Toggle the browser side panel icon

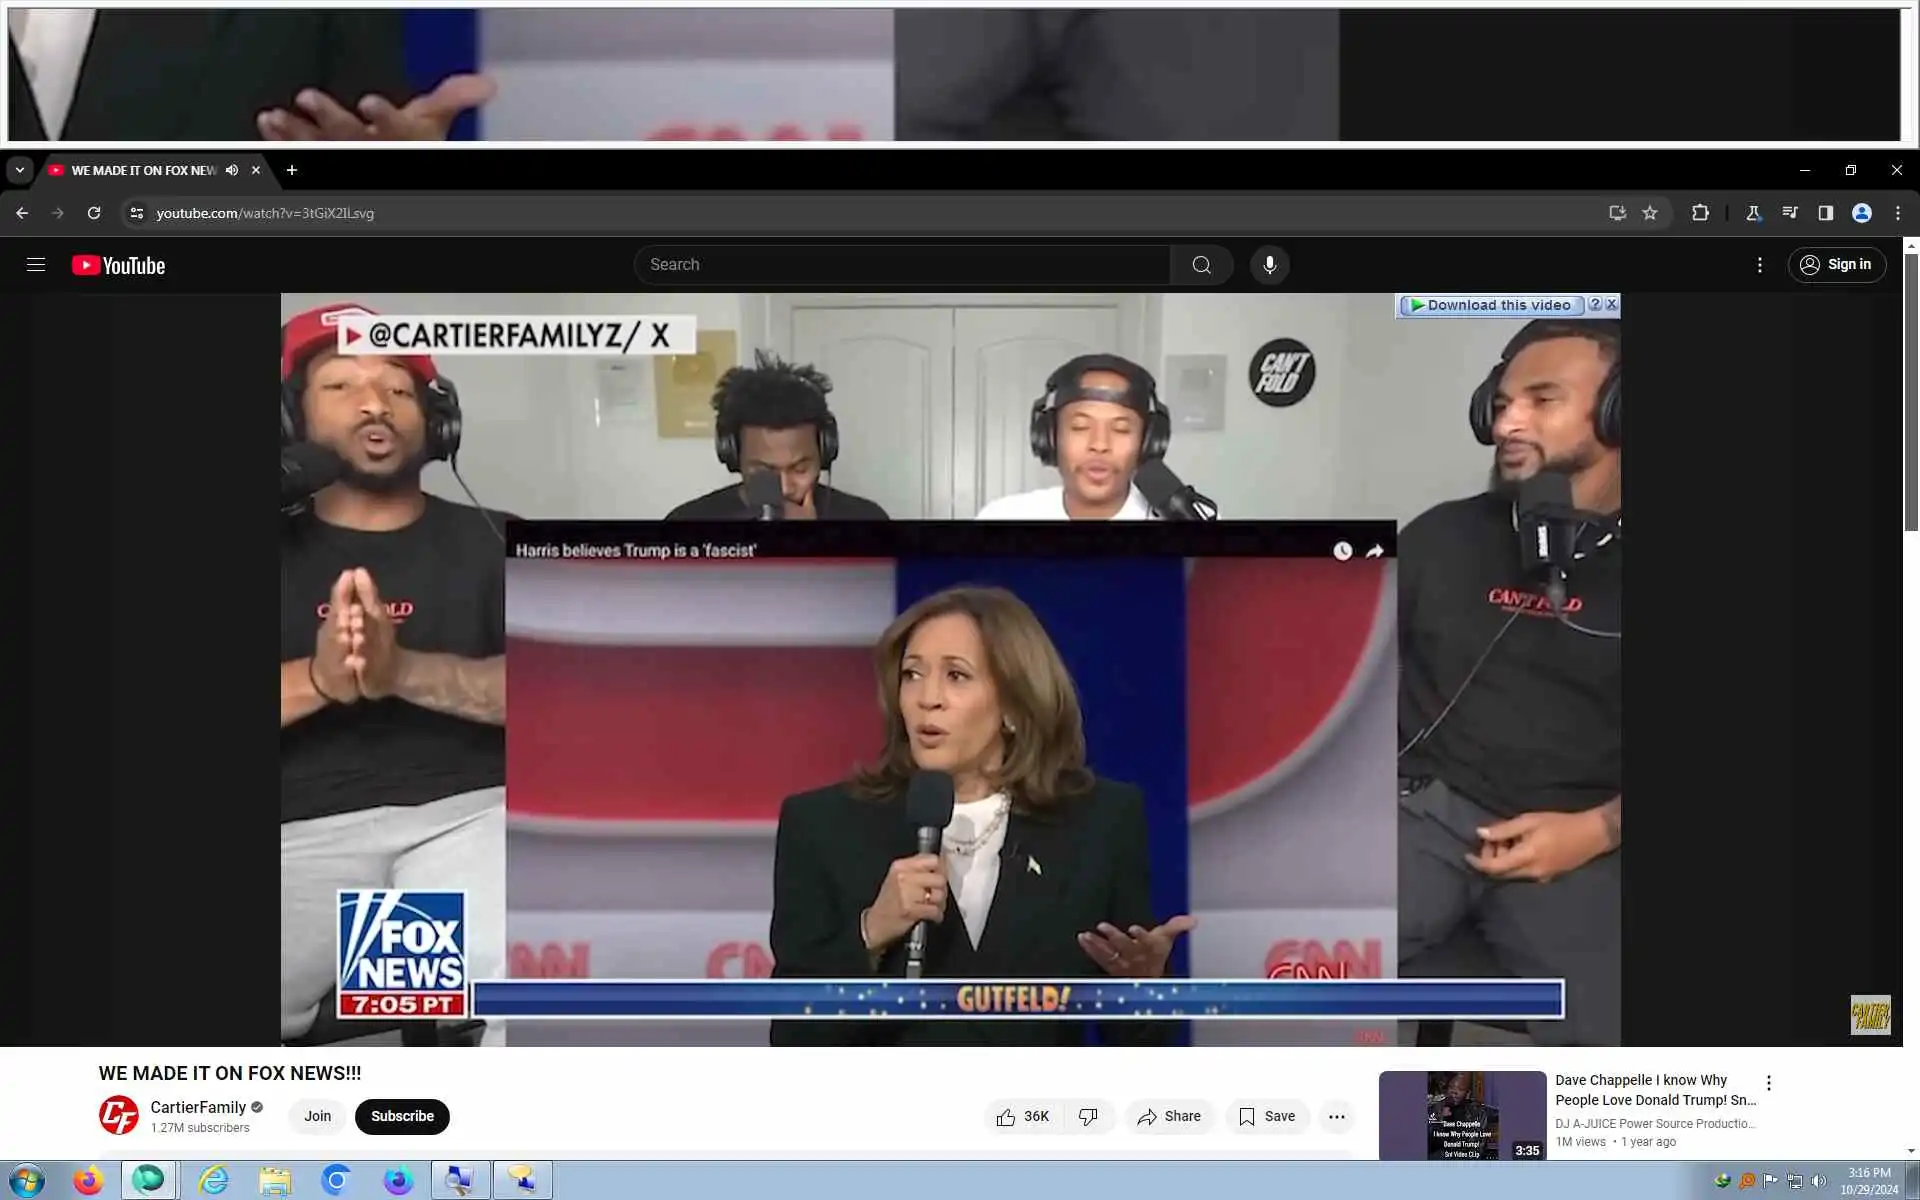click(x=1825, y=213)
